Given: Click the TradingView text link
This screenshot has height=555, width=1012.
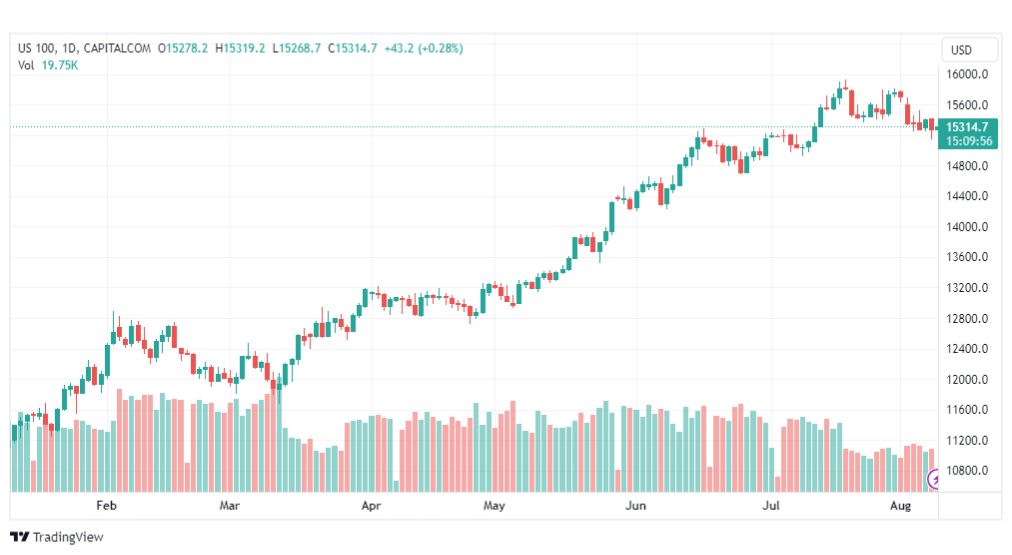Looking at the screenshot, I should tap(68, 537).
